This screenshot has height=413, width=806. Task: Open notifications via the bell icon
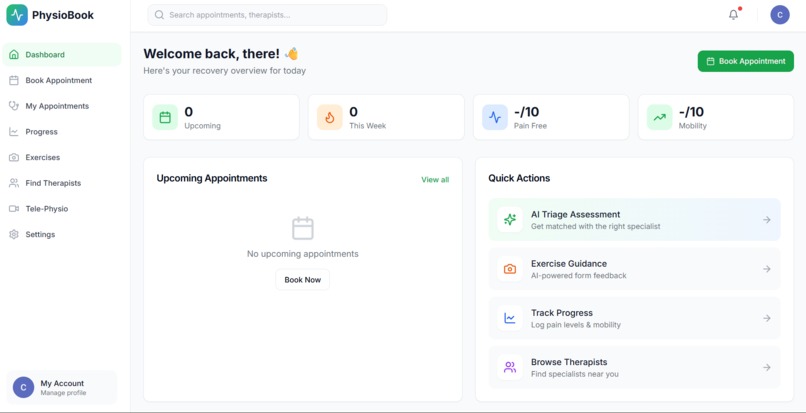(734, 15)
